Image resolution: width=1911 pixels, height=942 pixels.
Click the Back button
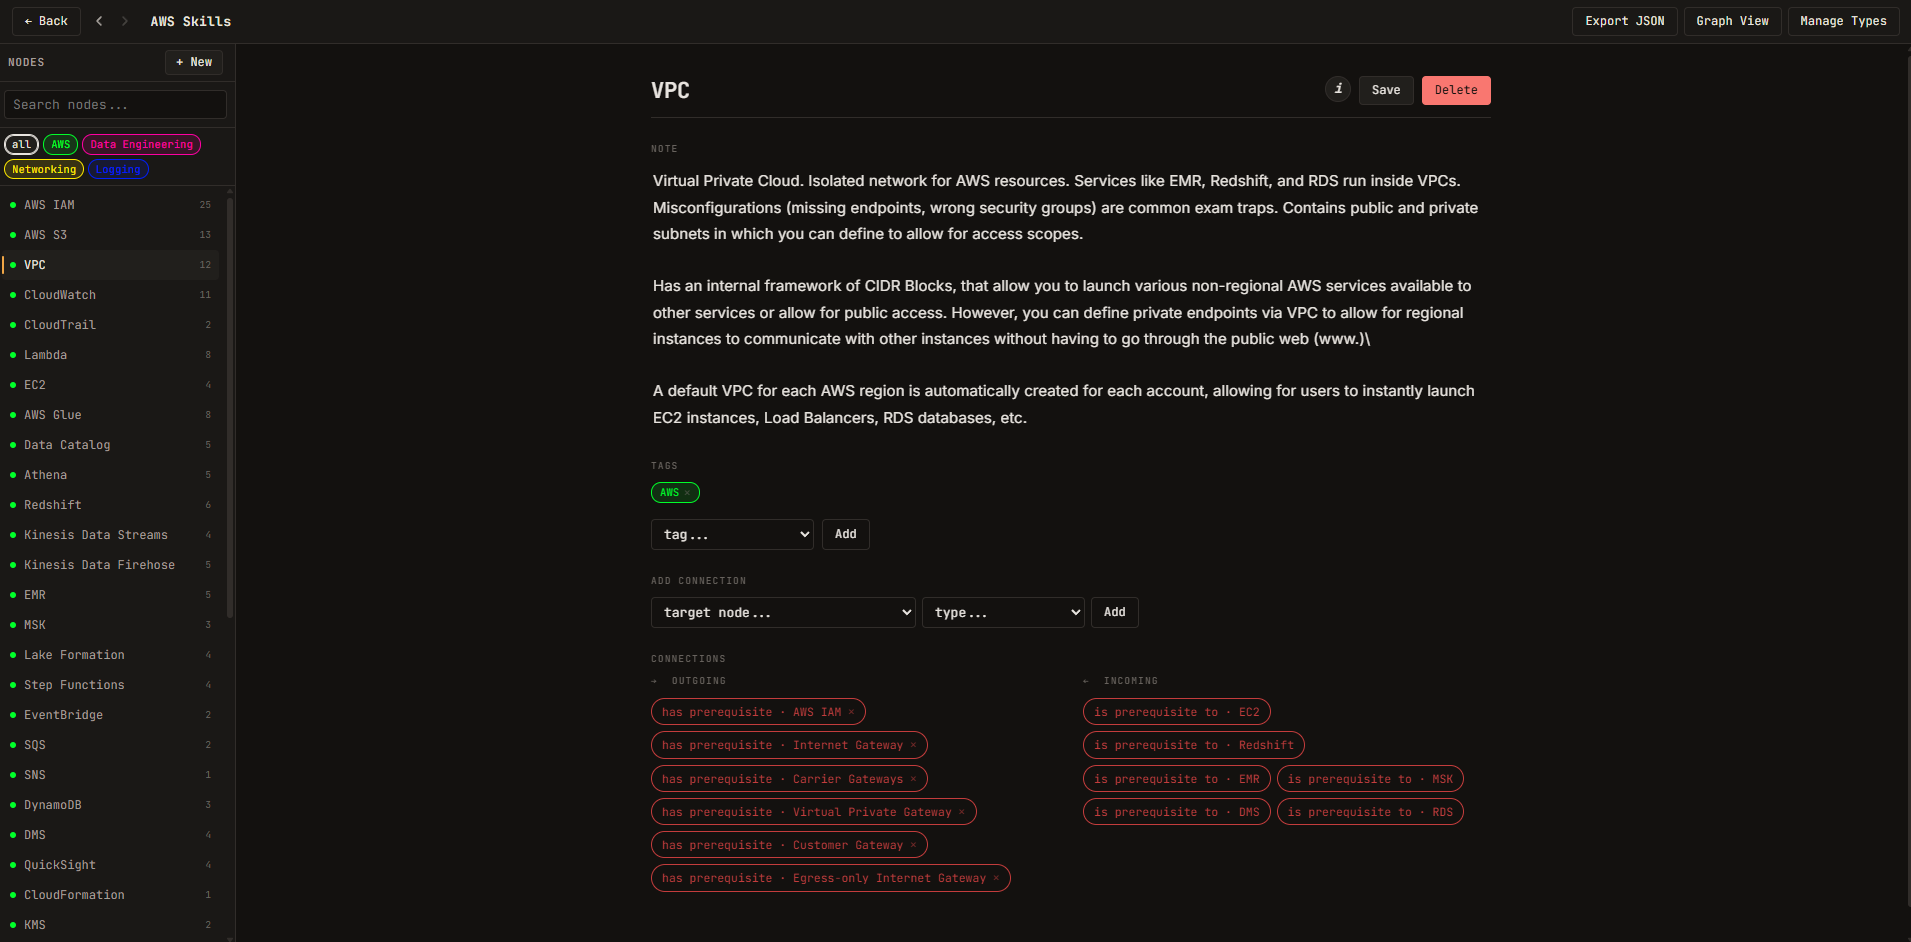[x=46, y=21]
